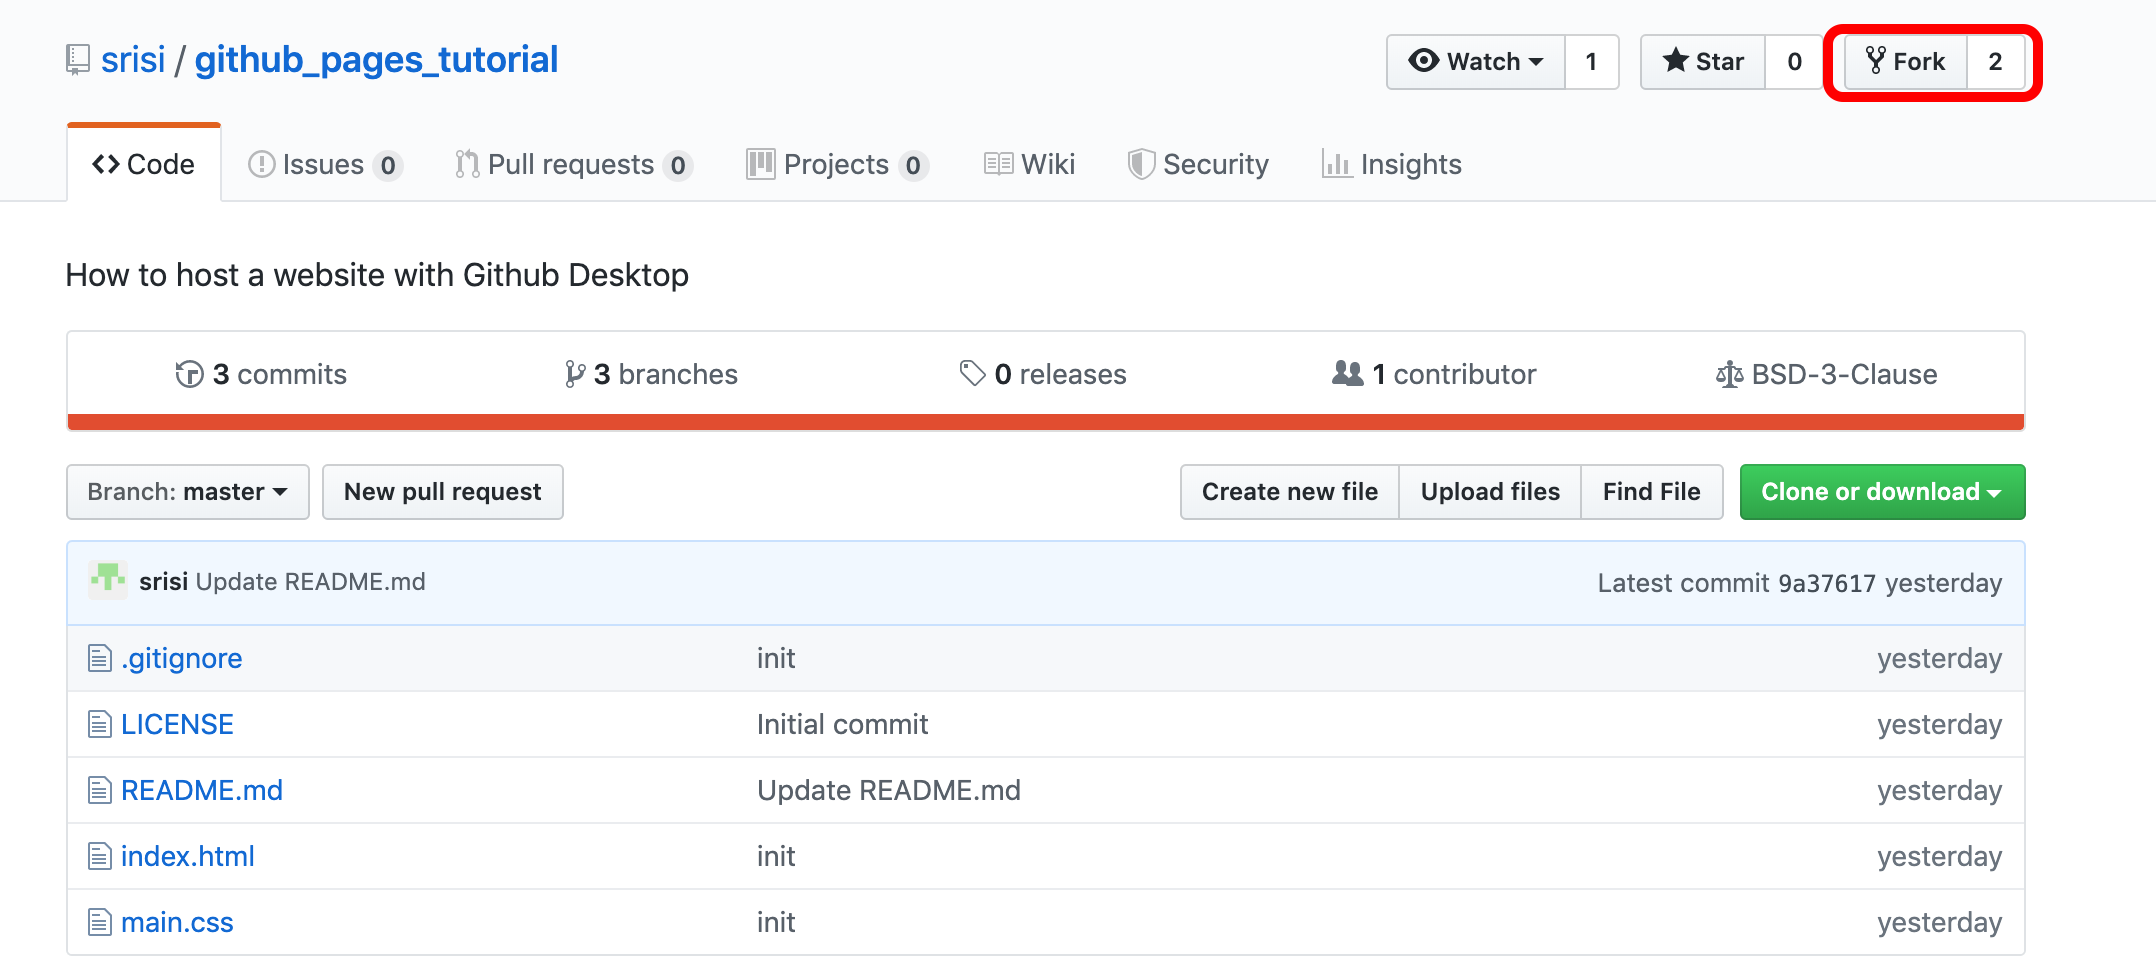2156x970 pixels.
Task: Click the Security shield icon
Action: point(1141,164)
